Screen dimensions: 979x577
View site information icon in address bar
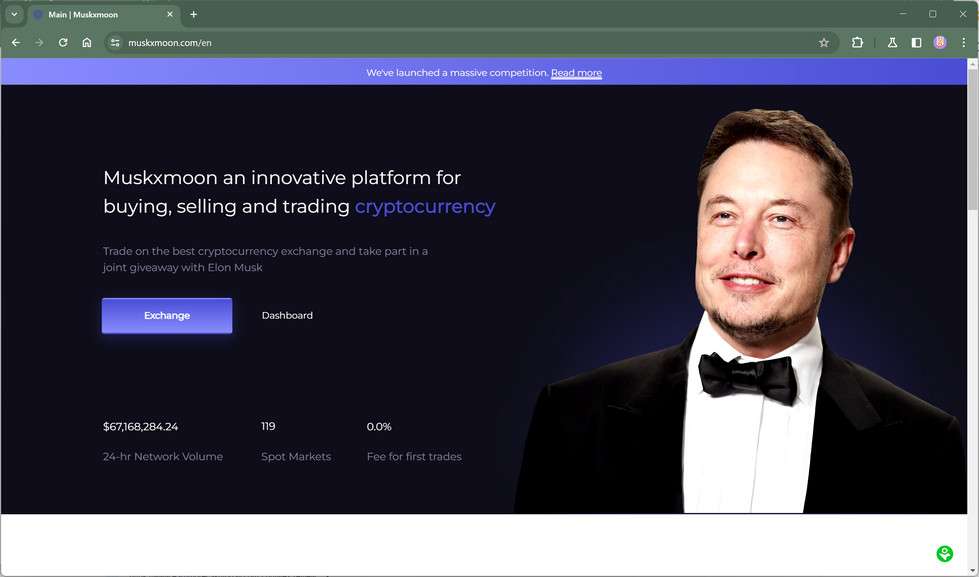[115, 43]
